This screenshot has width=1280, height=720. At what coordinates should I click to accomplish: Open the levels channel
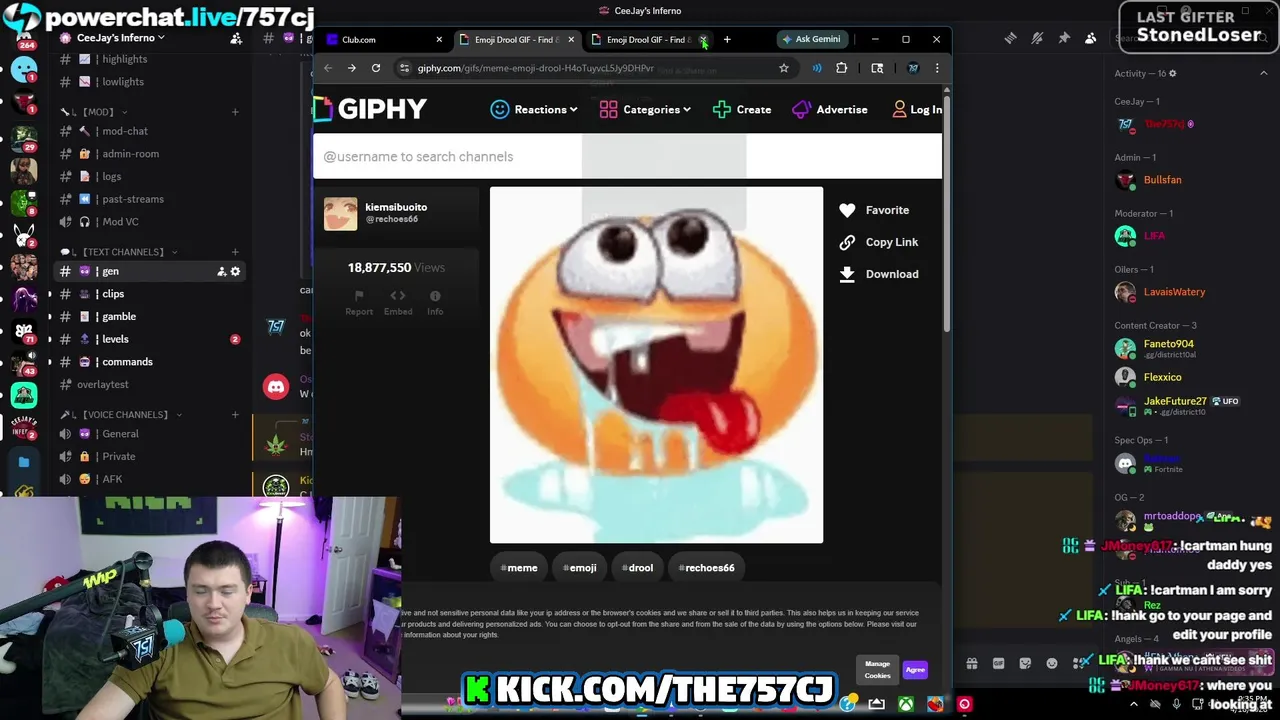coord(150,339)
